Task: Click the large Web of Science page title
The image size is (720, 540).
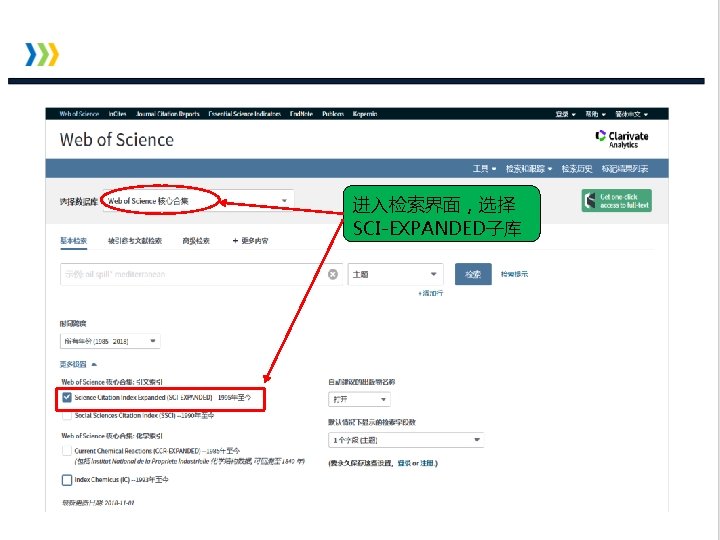Action: point(117,140)
